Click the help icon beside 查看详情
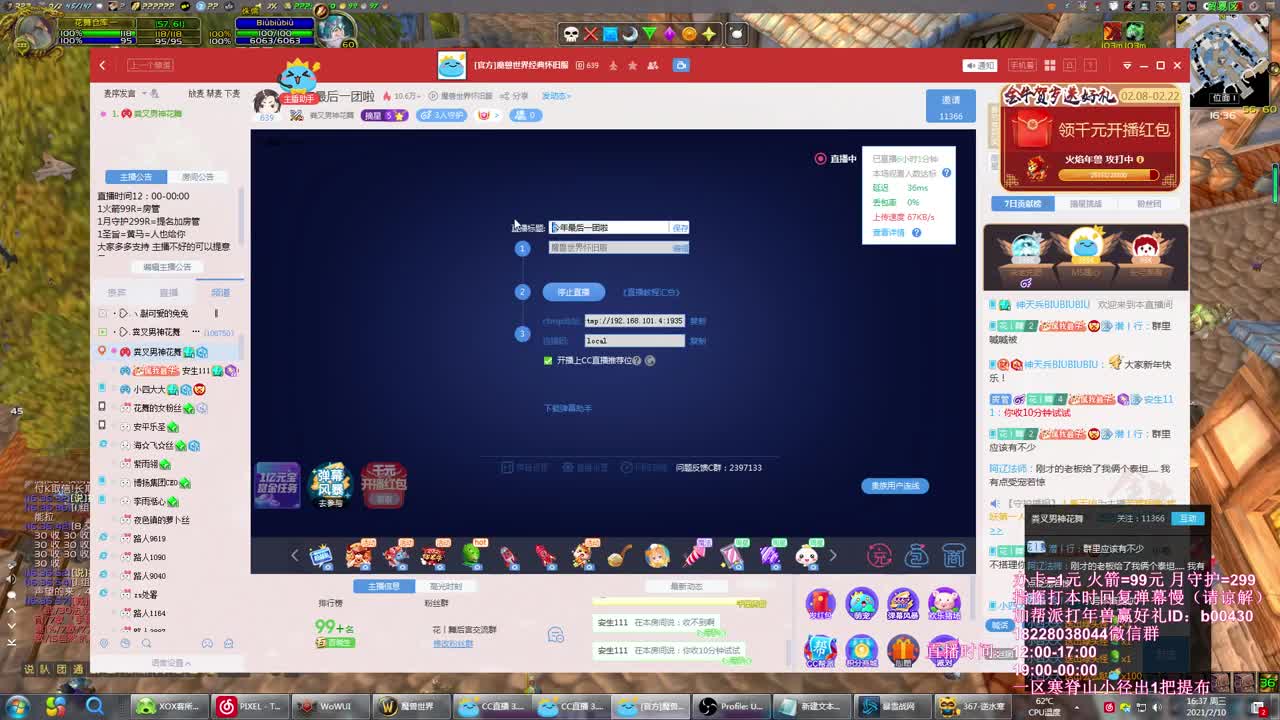 pos(916,233)
